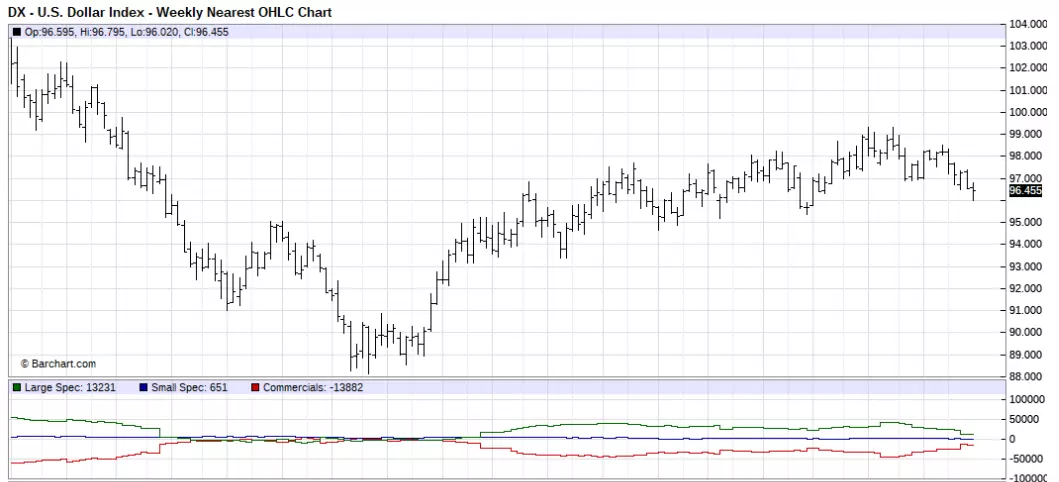Screen dimensions: 1059x482
Task: Click the highlighted 96.455 price label
Action: point(1025,190)
